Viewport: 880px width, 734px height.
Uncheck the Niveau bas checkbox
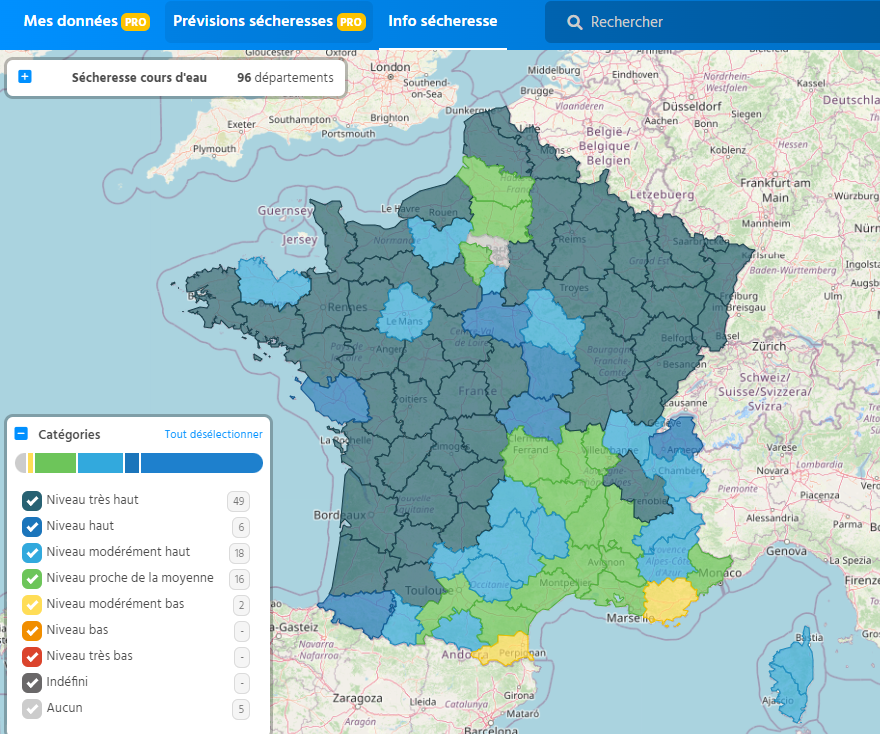(x=32, y=631)
